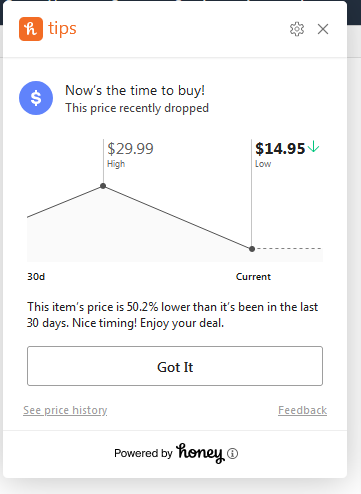Click the dashed projection line on chart
Viewport: 361px width, 494px height.
pyautogui.click(x=289, y=249)
